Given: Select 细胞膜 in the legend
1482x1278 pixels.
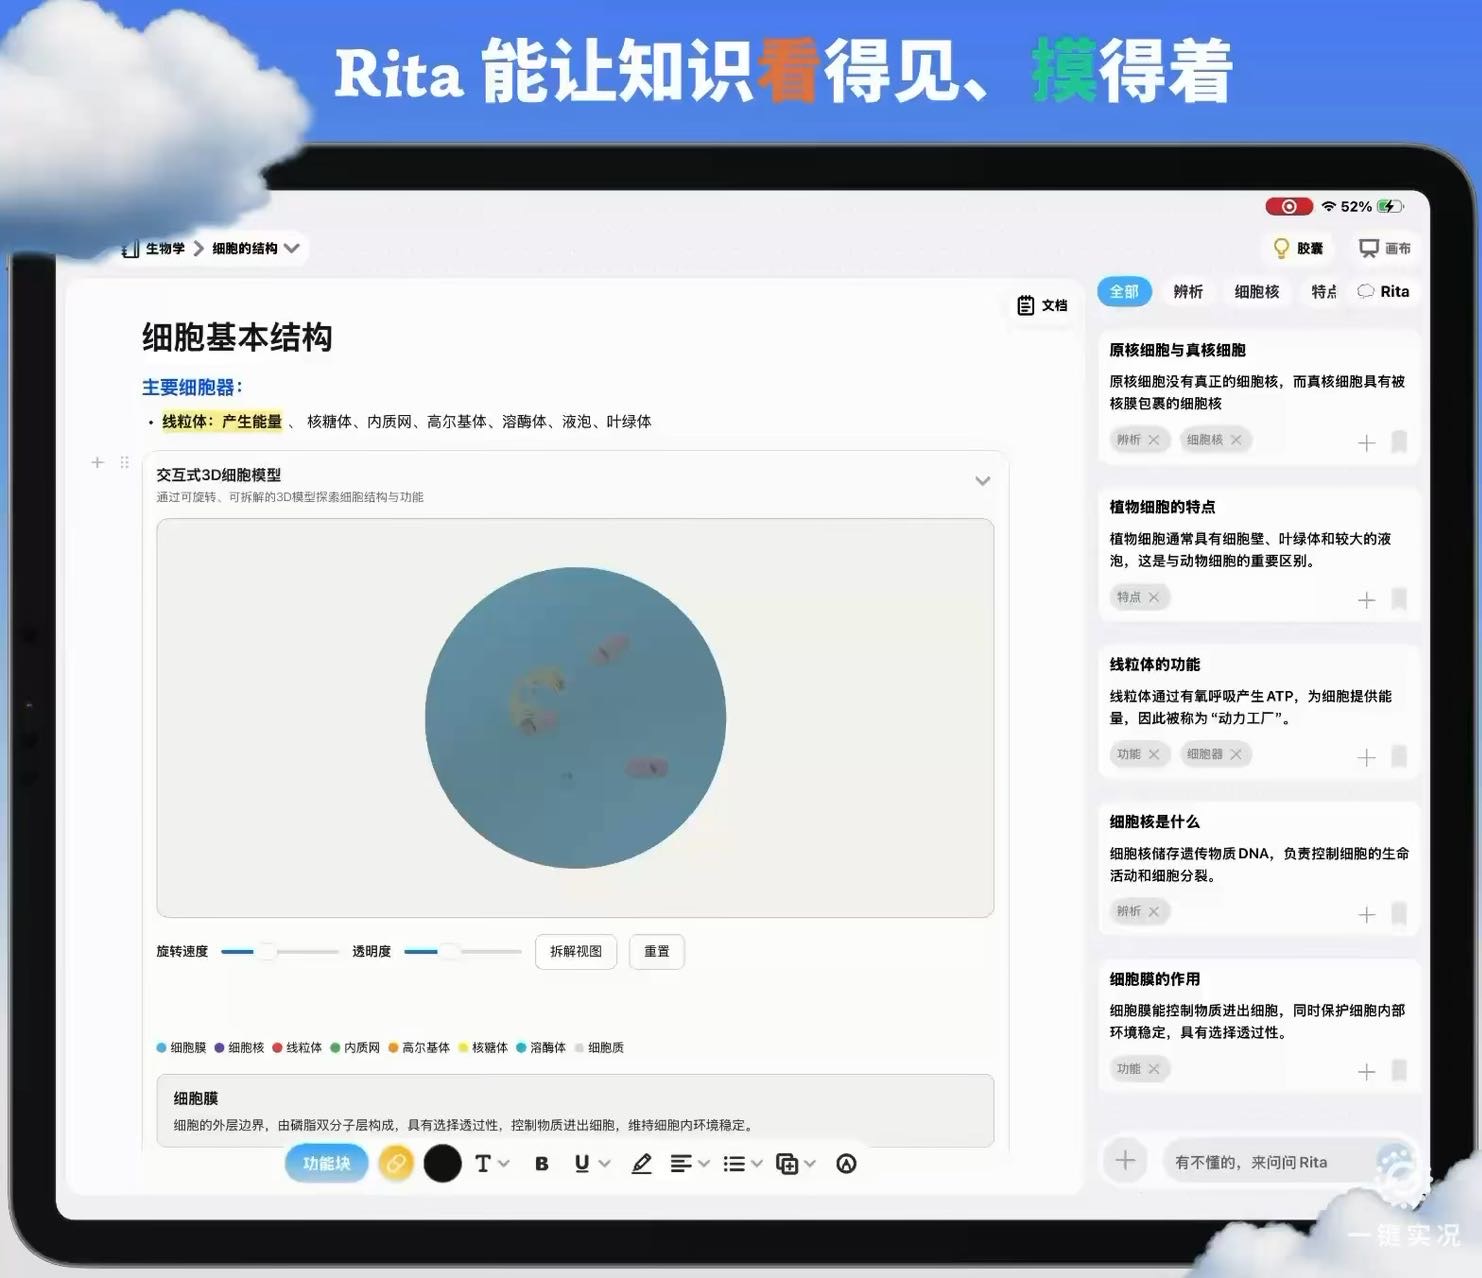Looking at the screenshot, I should 181,1047.
